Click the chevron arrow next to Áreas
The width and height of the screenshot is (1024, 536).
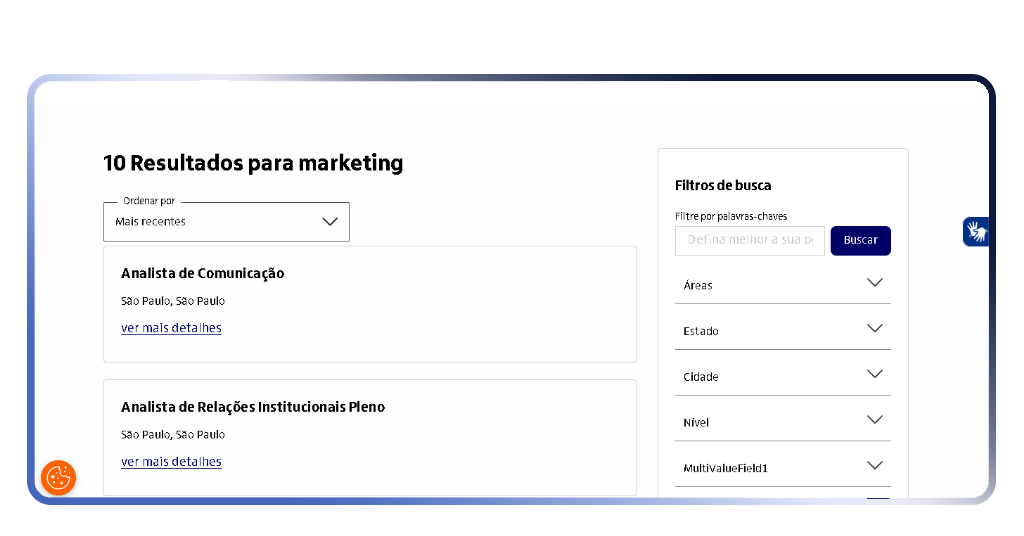[x=874, y=283]
